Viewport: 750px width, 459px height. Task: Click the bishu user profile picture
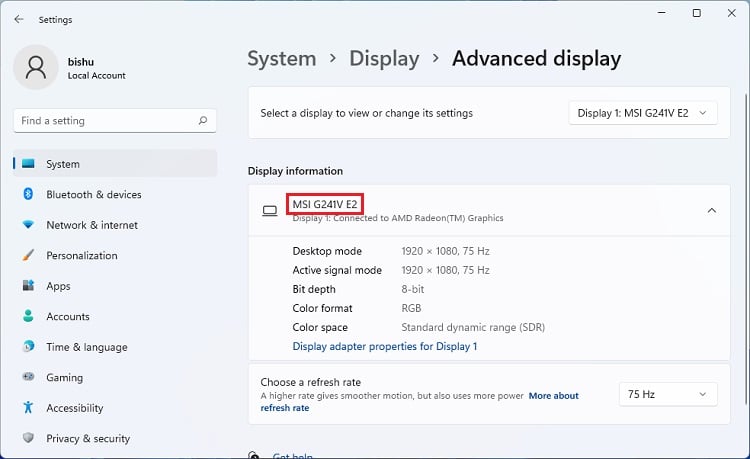click(36, 67)
